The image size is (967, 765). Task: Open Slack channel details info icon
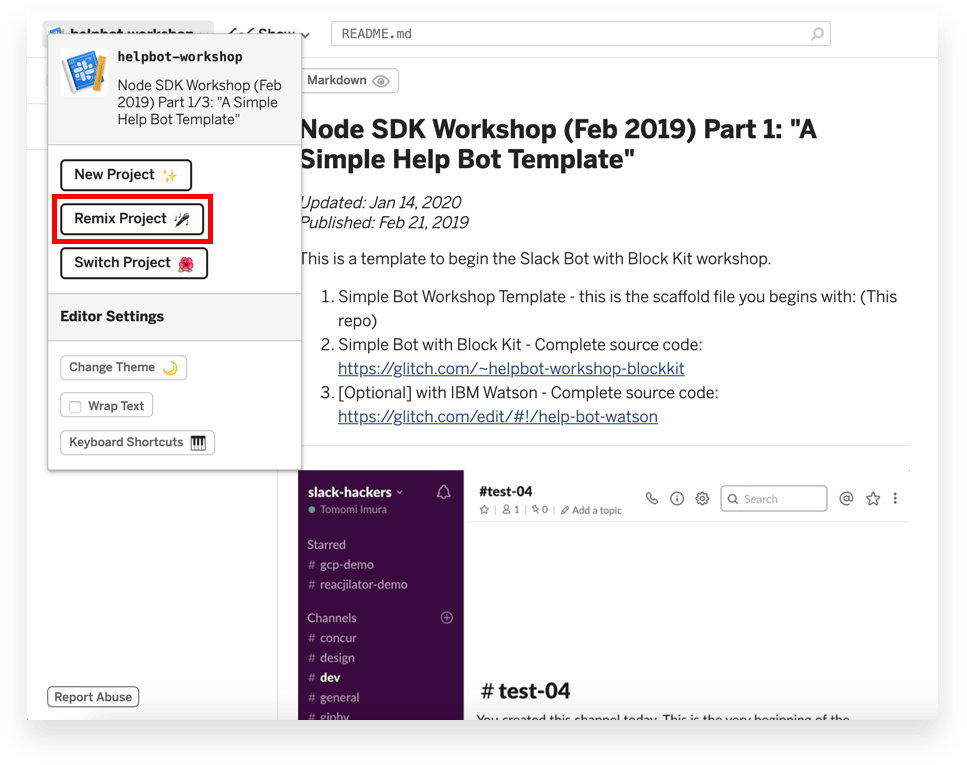677,498
